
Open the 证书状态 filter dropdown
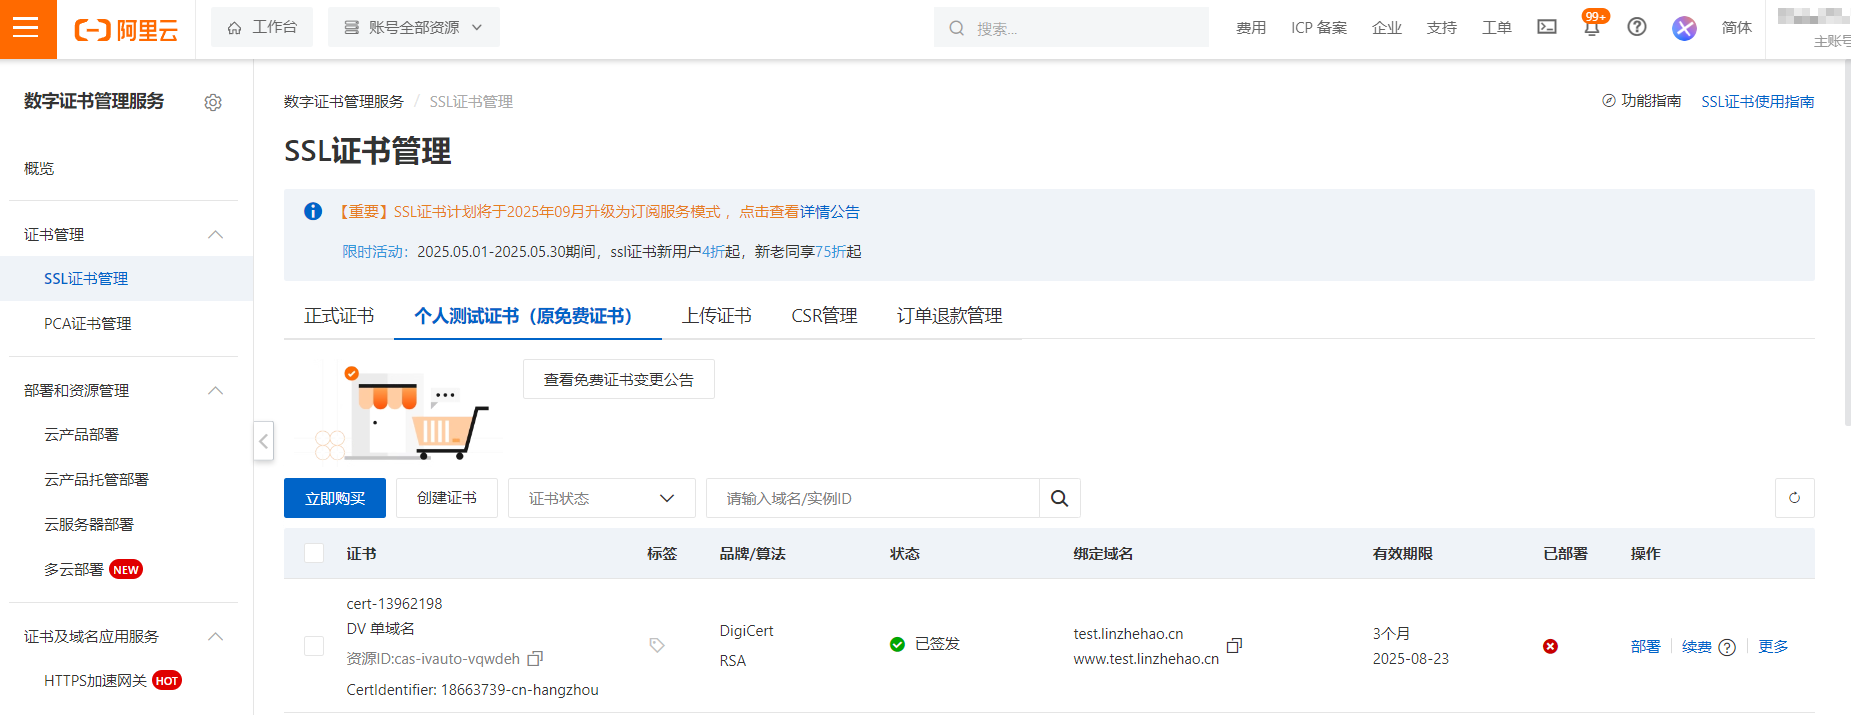601,498
